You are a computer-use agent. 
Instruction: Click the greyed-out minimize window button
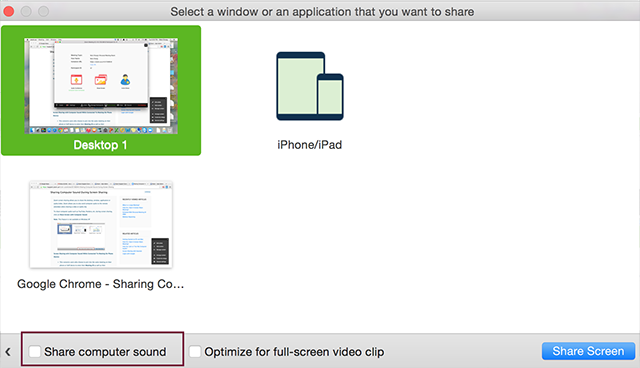pos(26,11)
